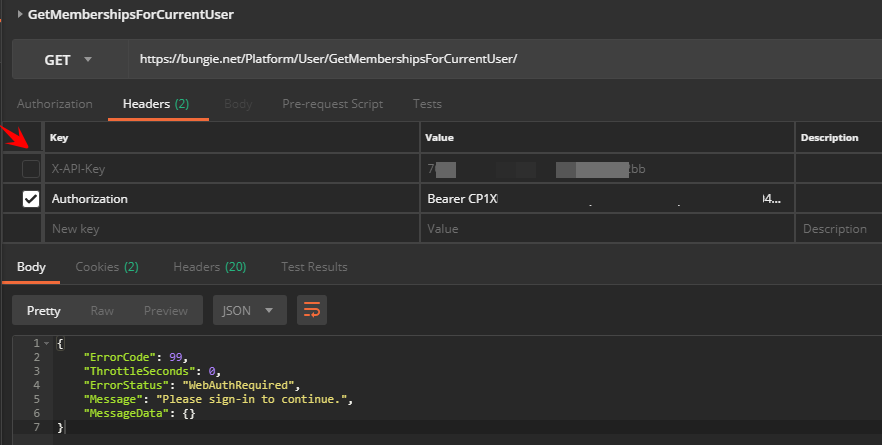Open the Tests tab
Viewport: 882px width, 445px height.
(427, 104)
